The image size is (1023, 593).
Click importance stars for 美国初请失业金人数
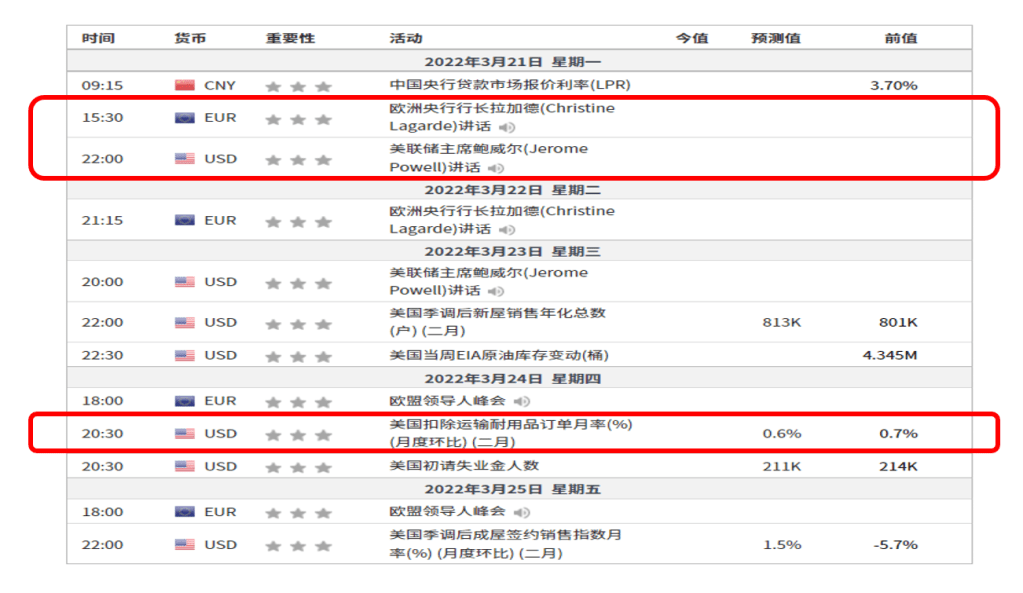(x=298, y=467)
